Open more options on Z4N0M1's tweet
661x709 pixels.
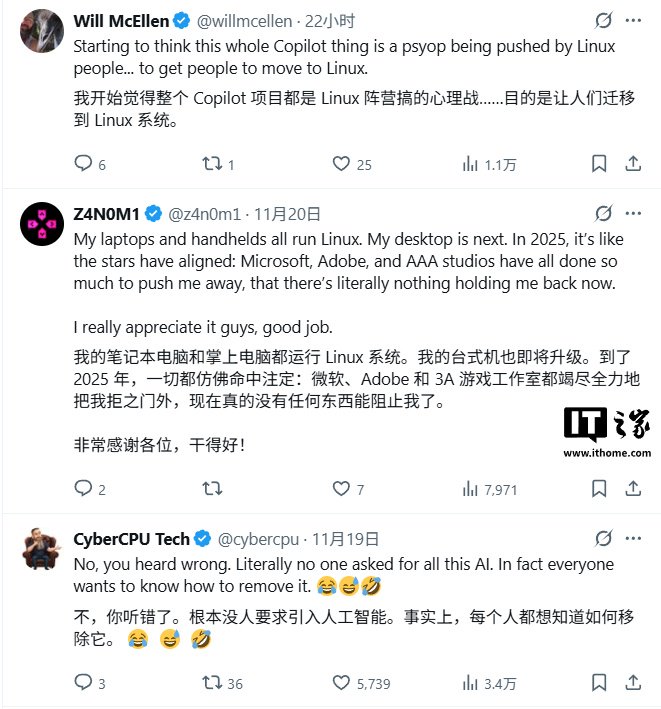[x=633, y=213]
